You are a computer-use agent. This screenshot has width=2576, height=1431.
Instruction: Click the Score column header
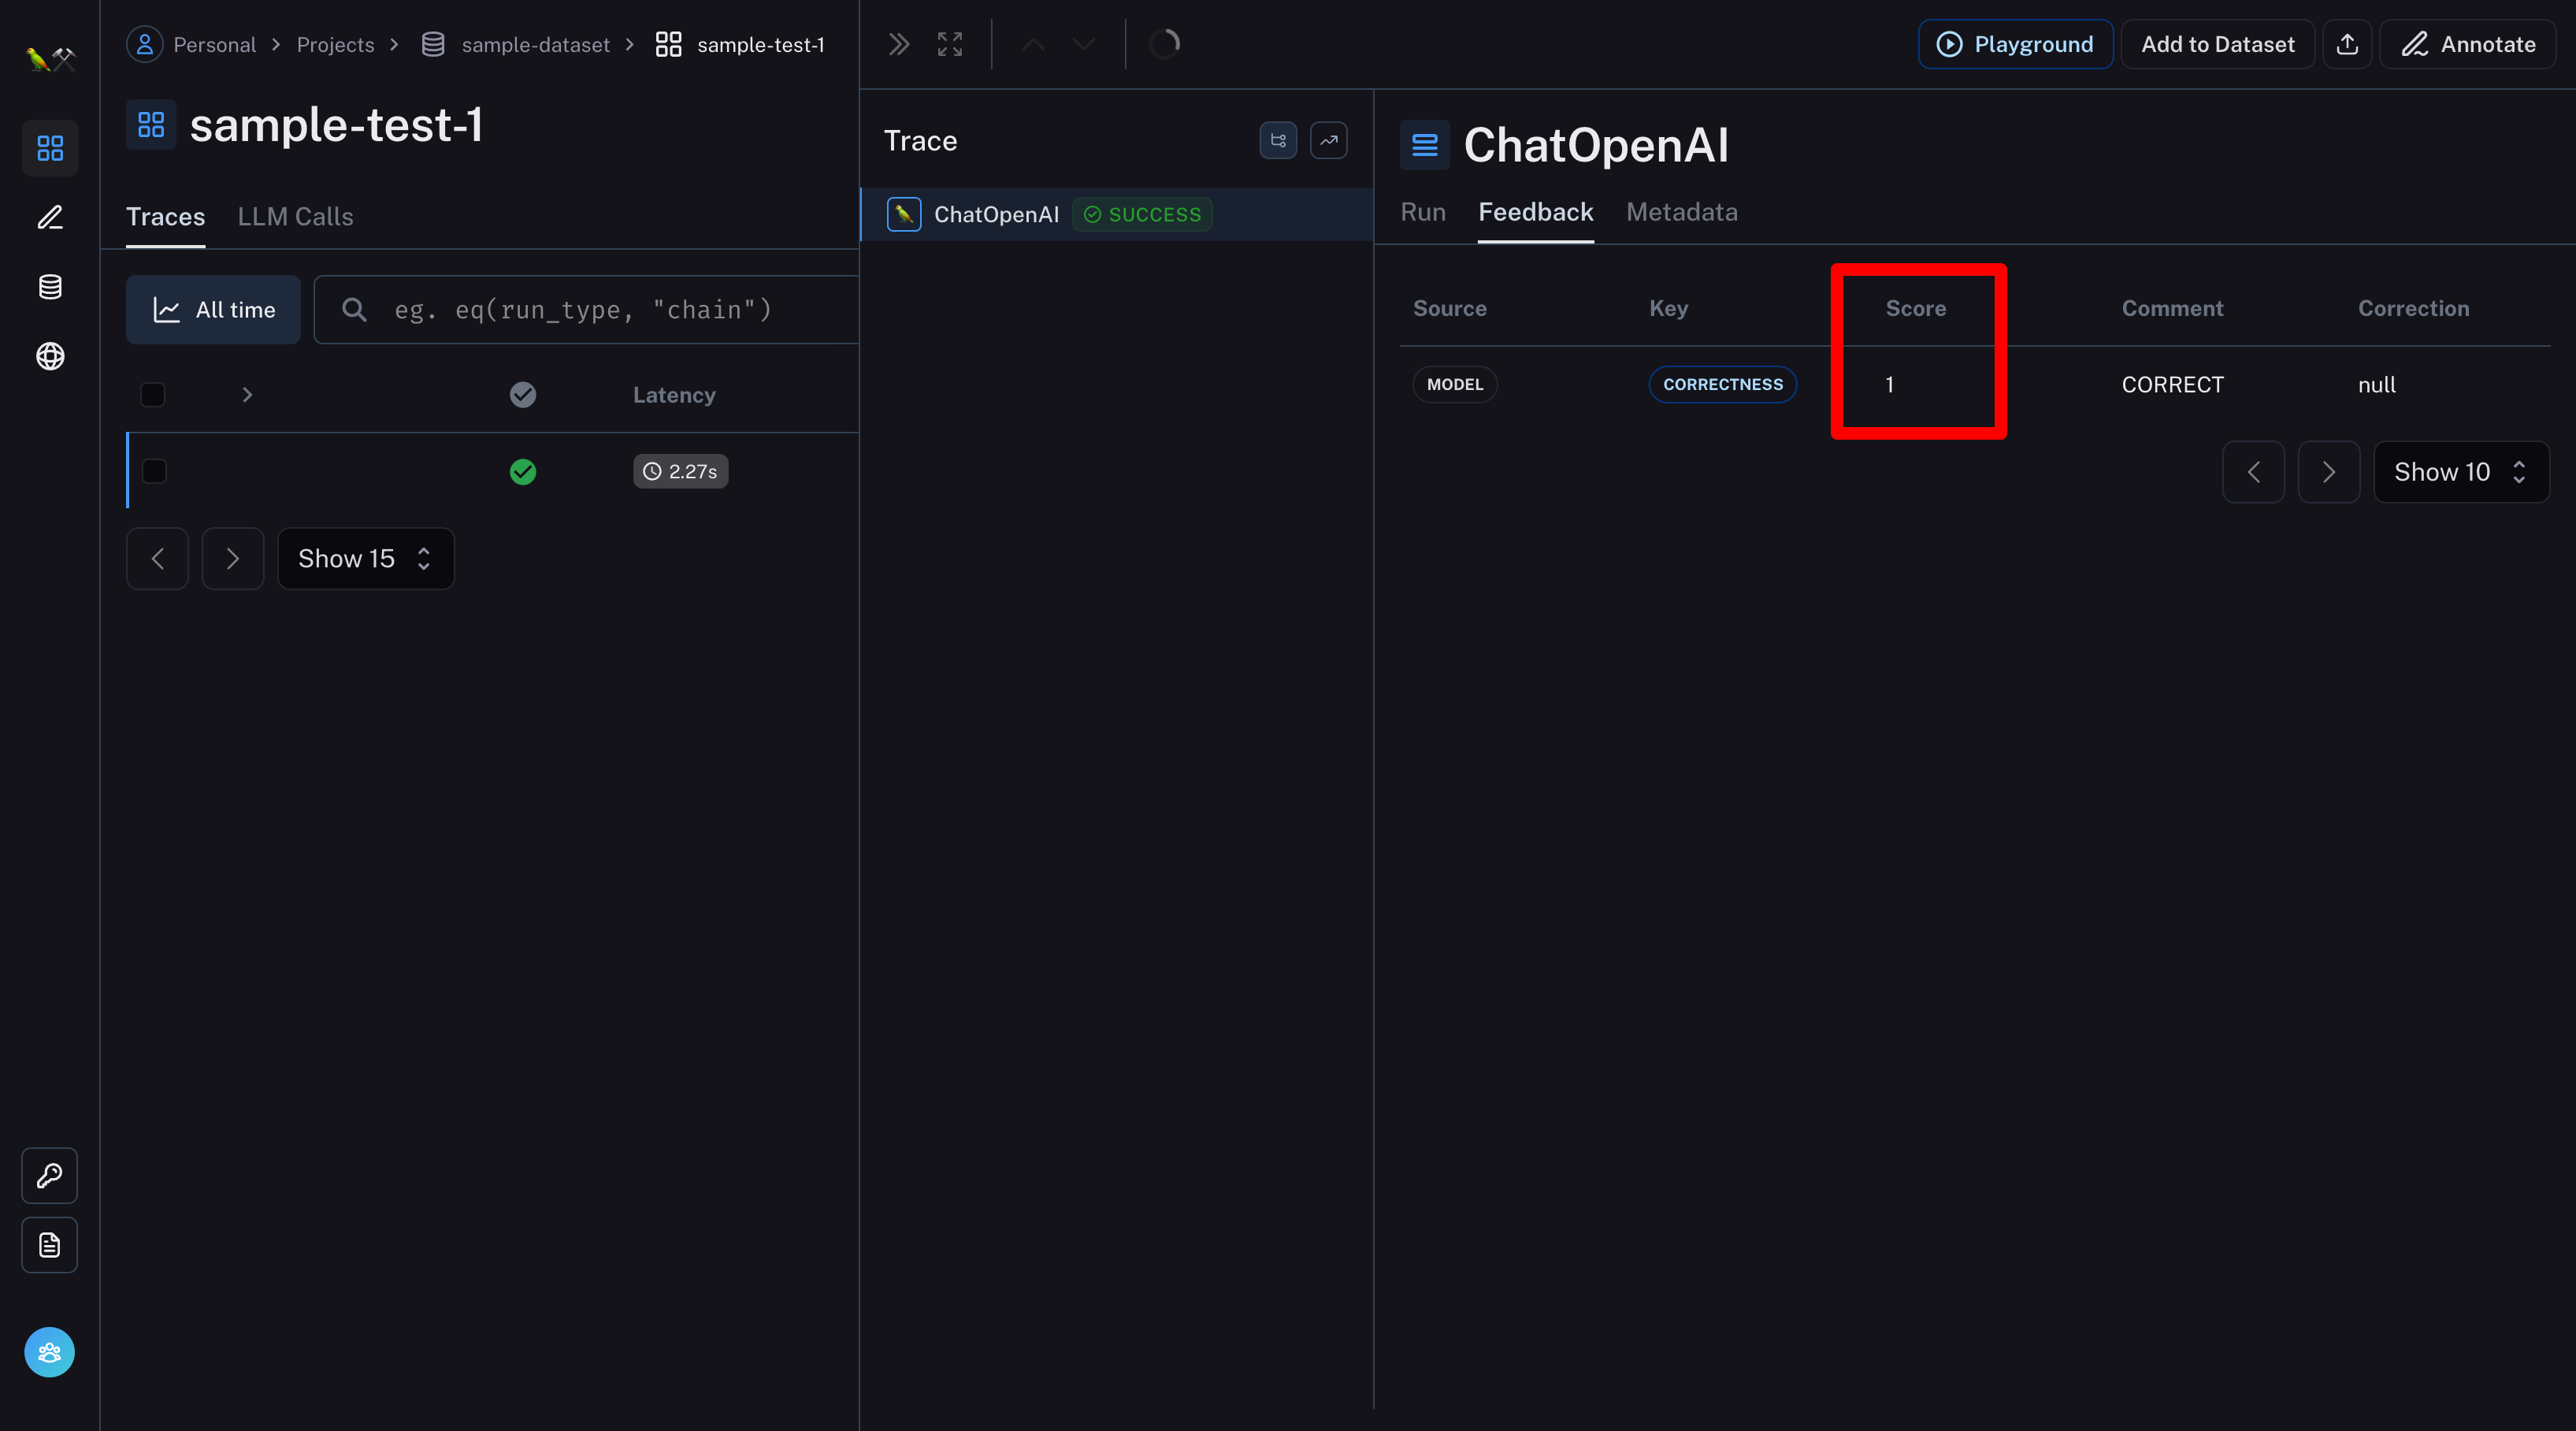point(1916,308)
